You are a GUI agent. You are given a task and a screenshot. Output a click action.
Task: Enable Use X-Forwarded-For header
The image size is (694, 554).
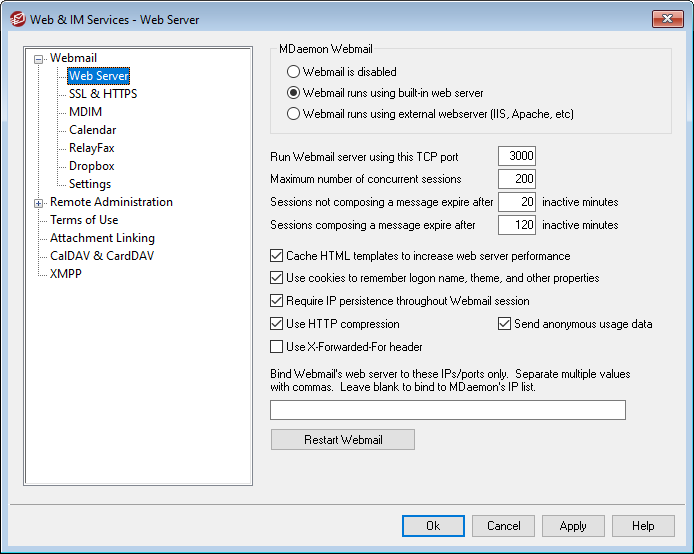point(277,347)
